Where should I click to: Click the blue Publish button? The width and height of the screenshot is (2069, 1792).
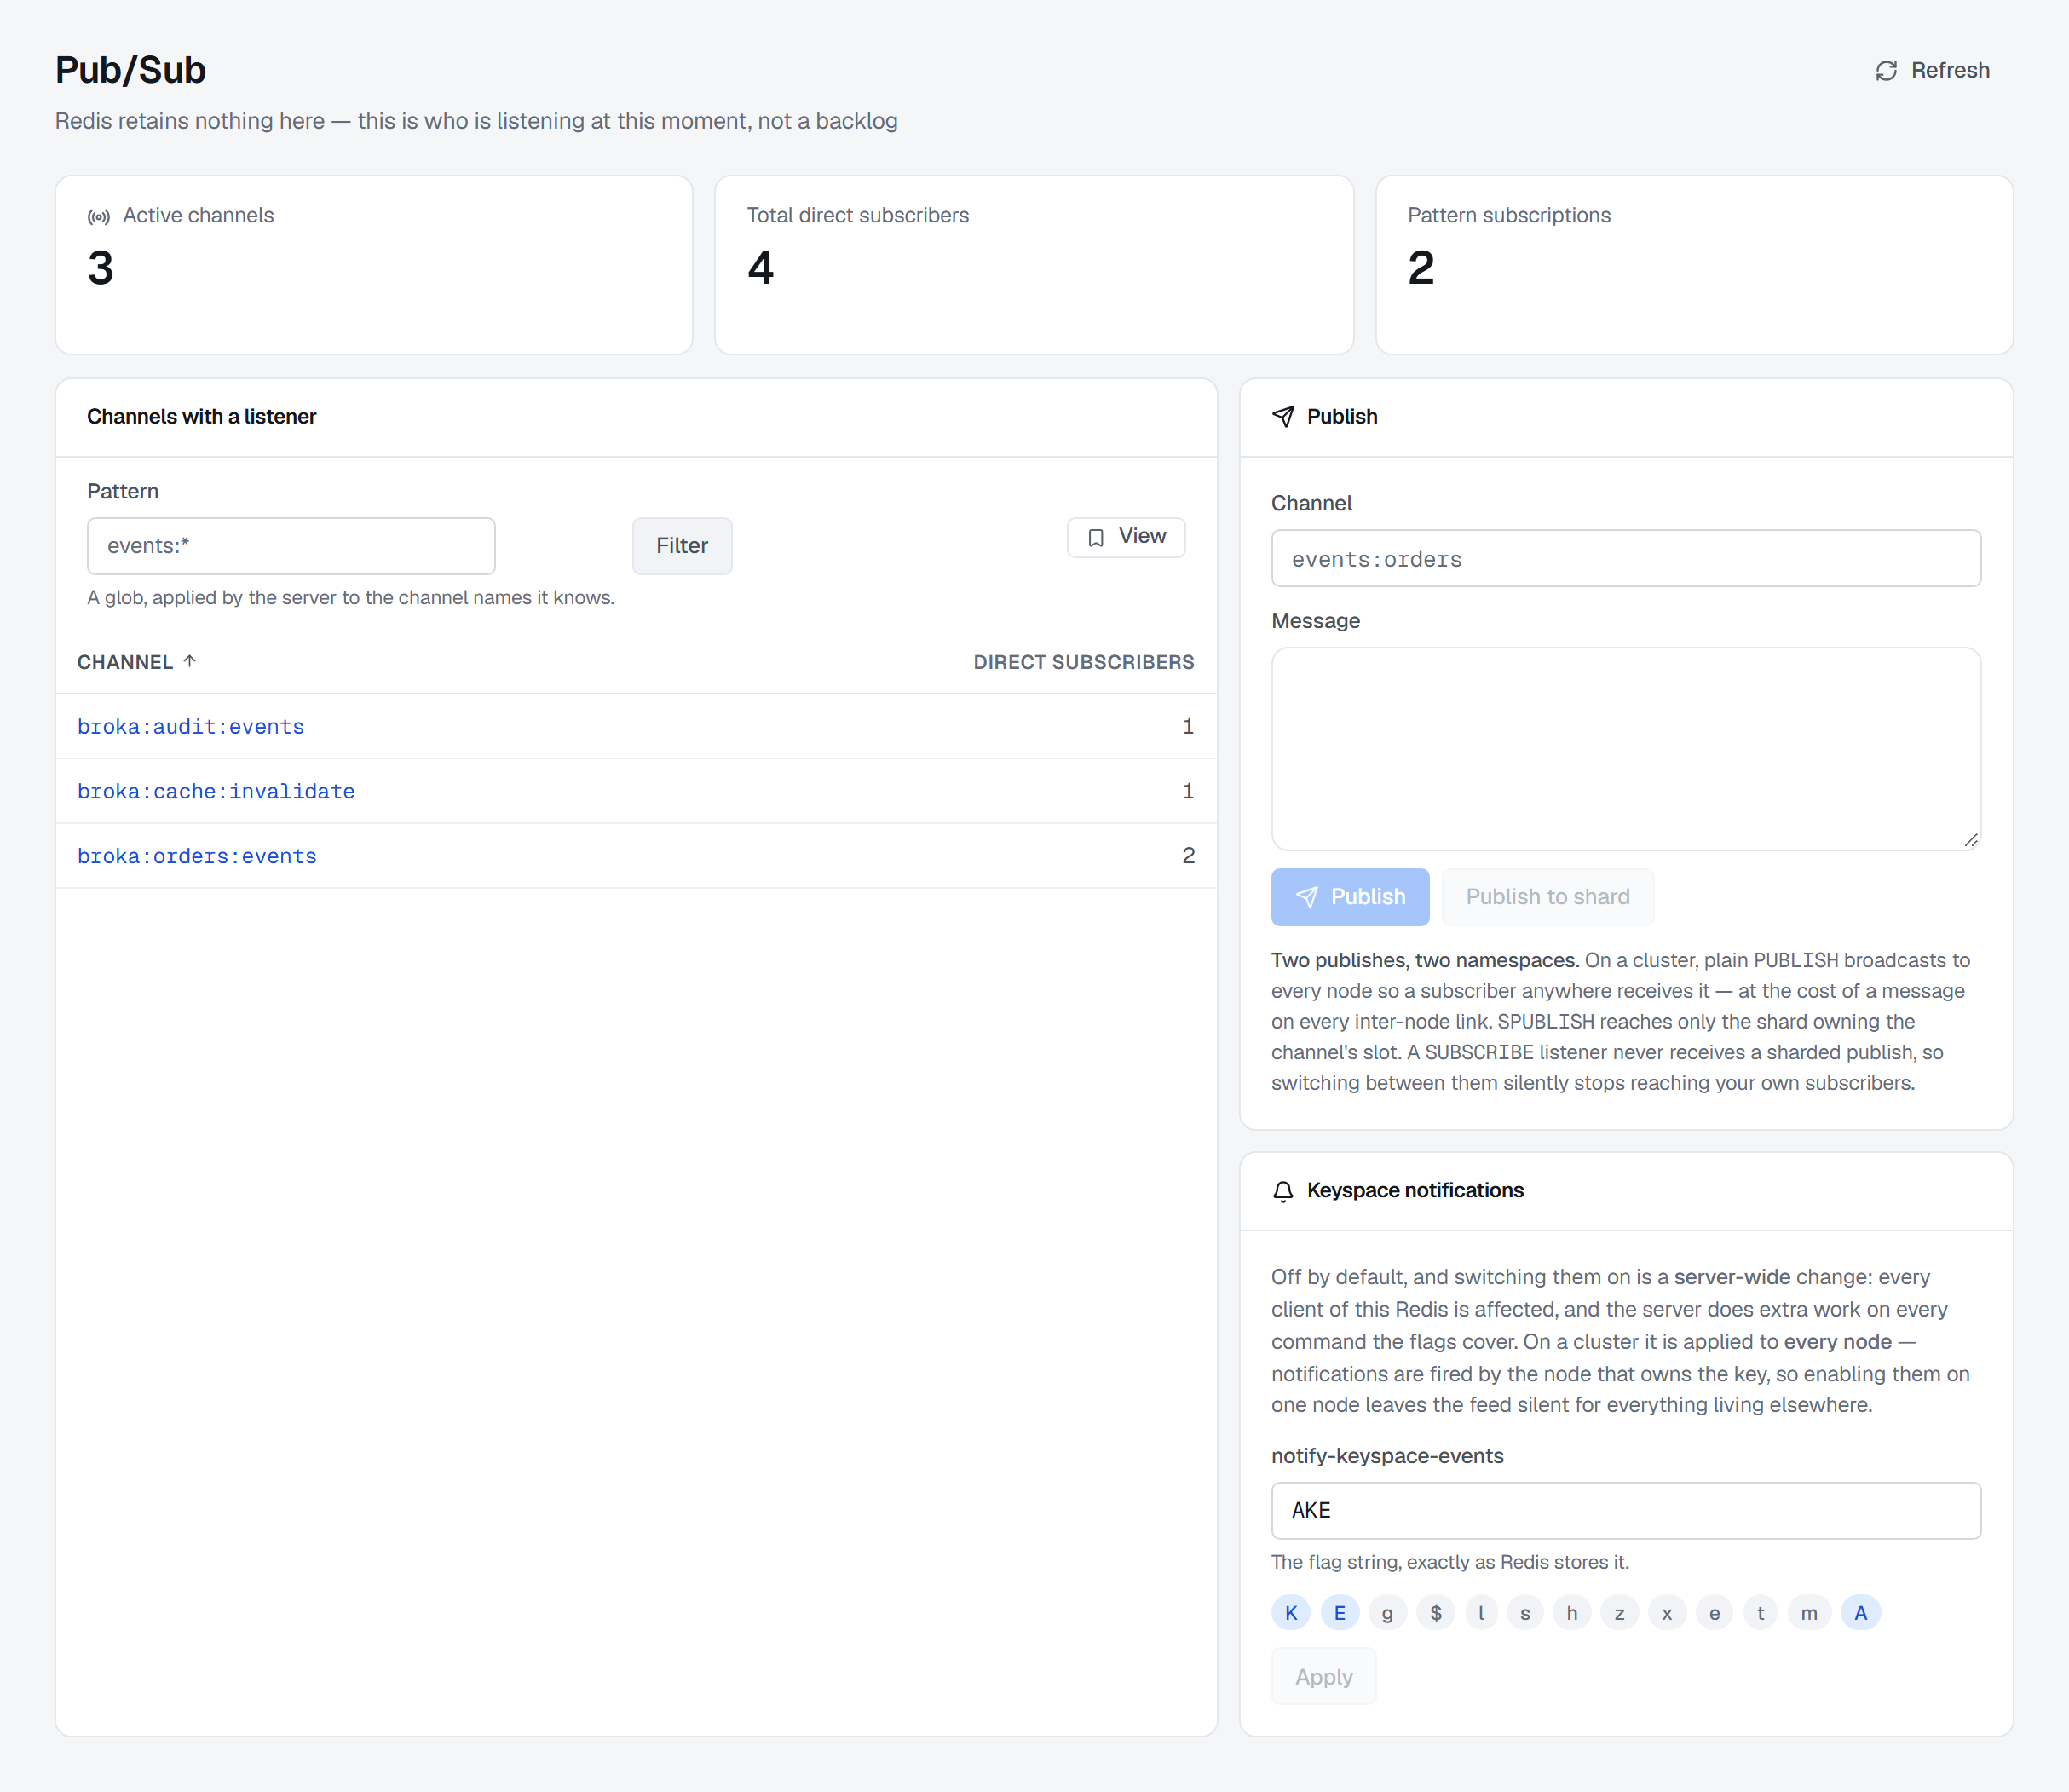tap(1350, 897)
